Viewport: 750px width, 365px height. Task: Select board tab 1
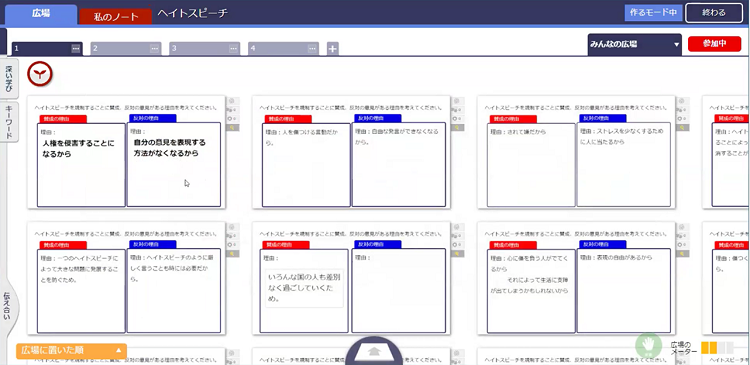(x=47, y=48)
